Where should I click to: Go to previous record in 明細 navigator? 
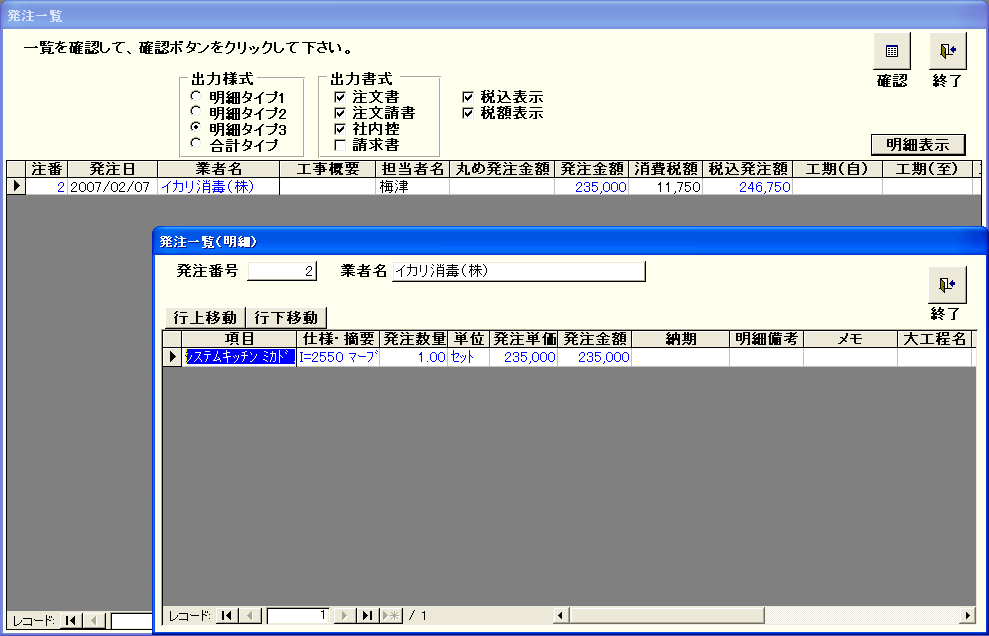point(249,615)
